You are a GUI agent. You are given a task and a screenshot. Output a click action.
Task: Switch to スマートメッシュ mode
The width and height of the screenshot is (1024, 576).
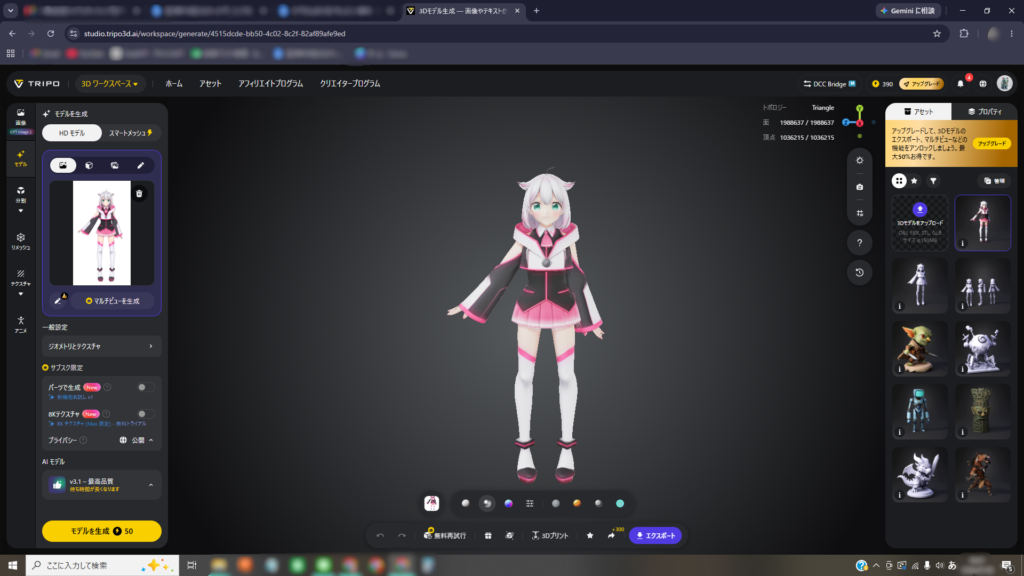(131, 133)
